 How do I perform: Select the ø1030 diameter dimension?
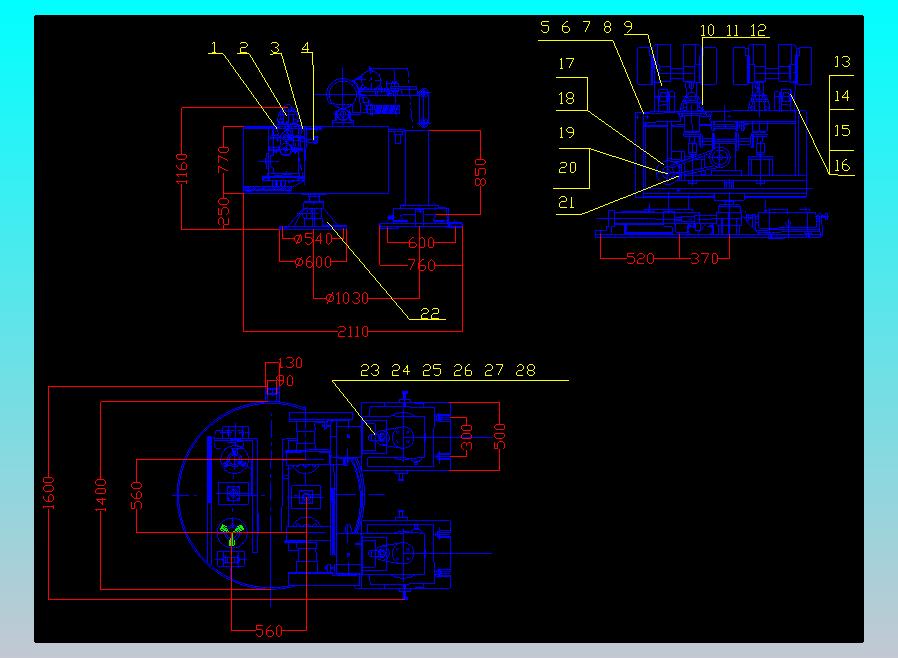pos(347,298)
